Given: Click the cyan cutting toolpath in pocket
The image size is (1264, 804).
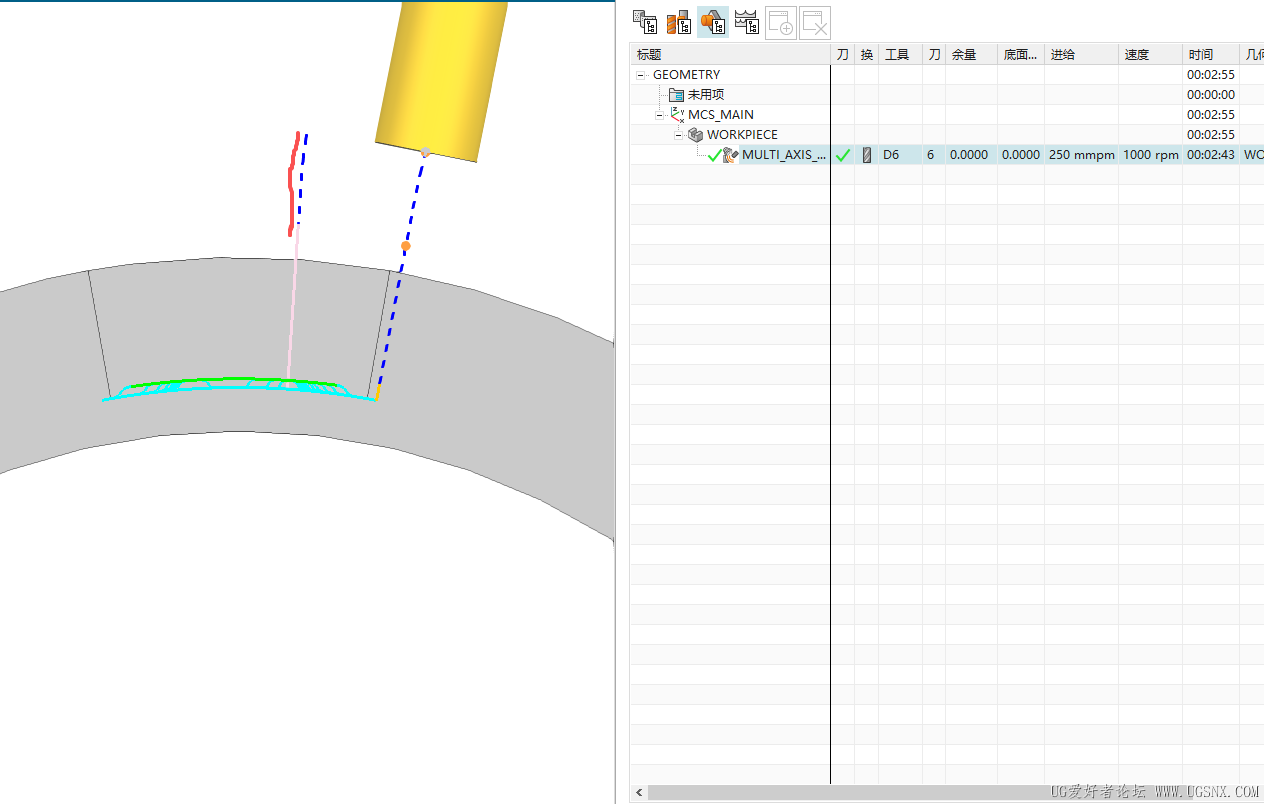Looking at the screenshot, I should [x=240, y=389].
